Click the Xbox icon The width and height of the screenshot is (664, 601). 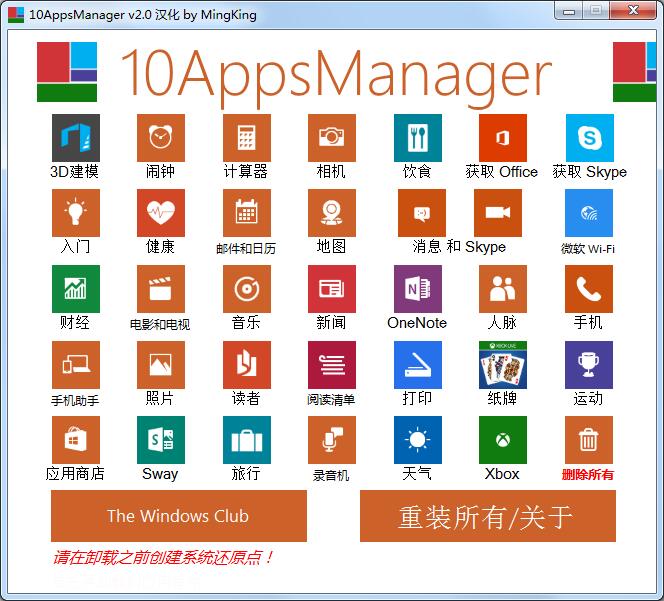coord(503,440)
